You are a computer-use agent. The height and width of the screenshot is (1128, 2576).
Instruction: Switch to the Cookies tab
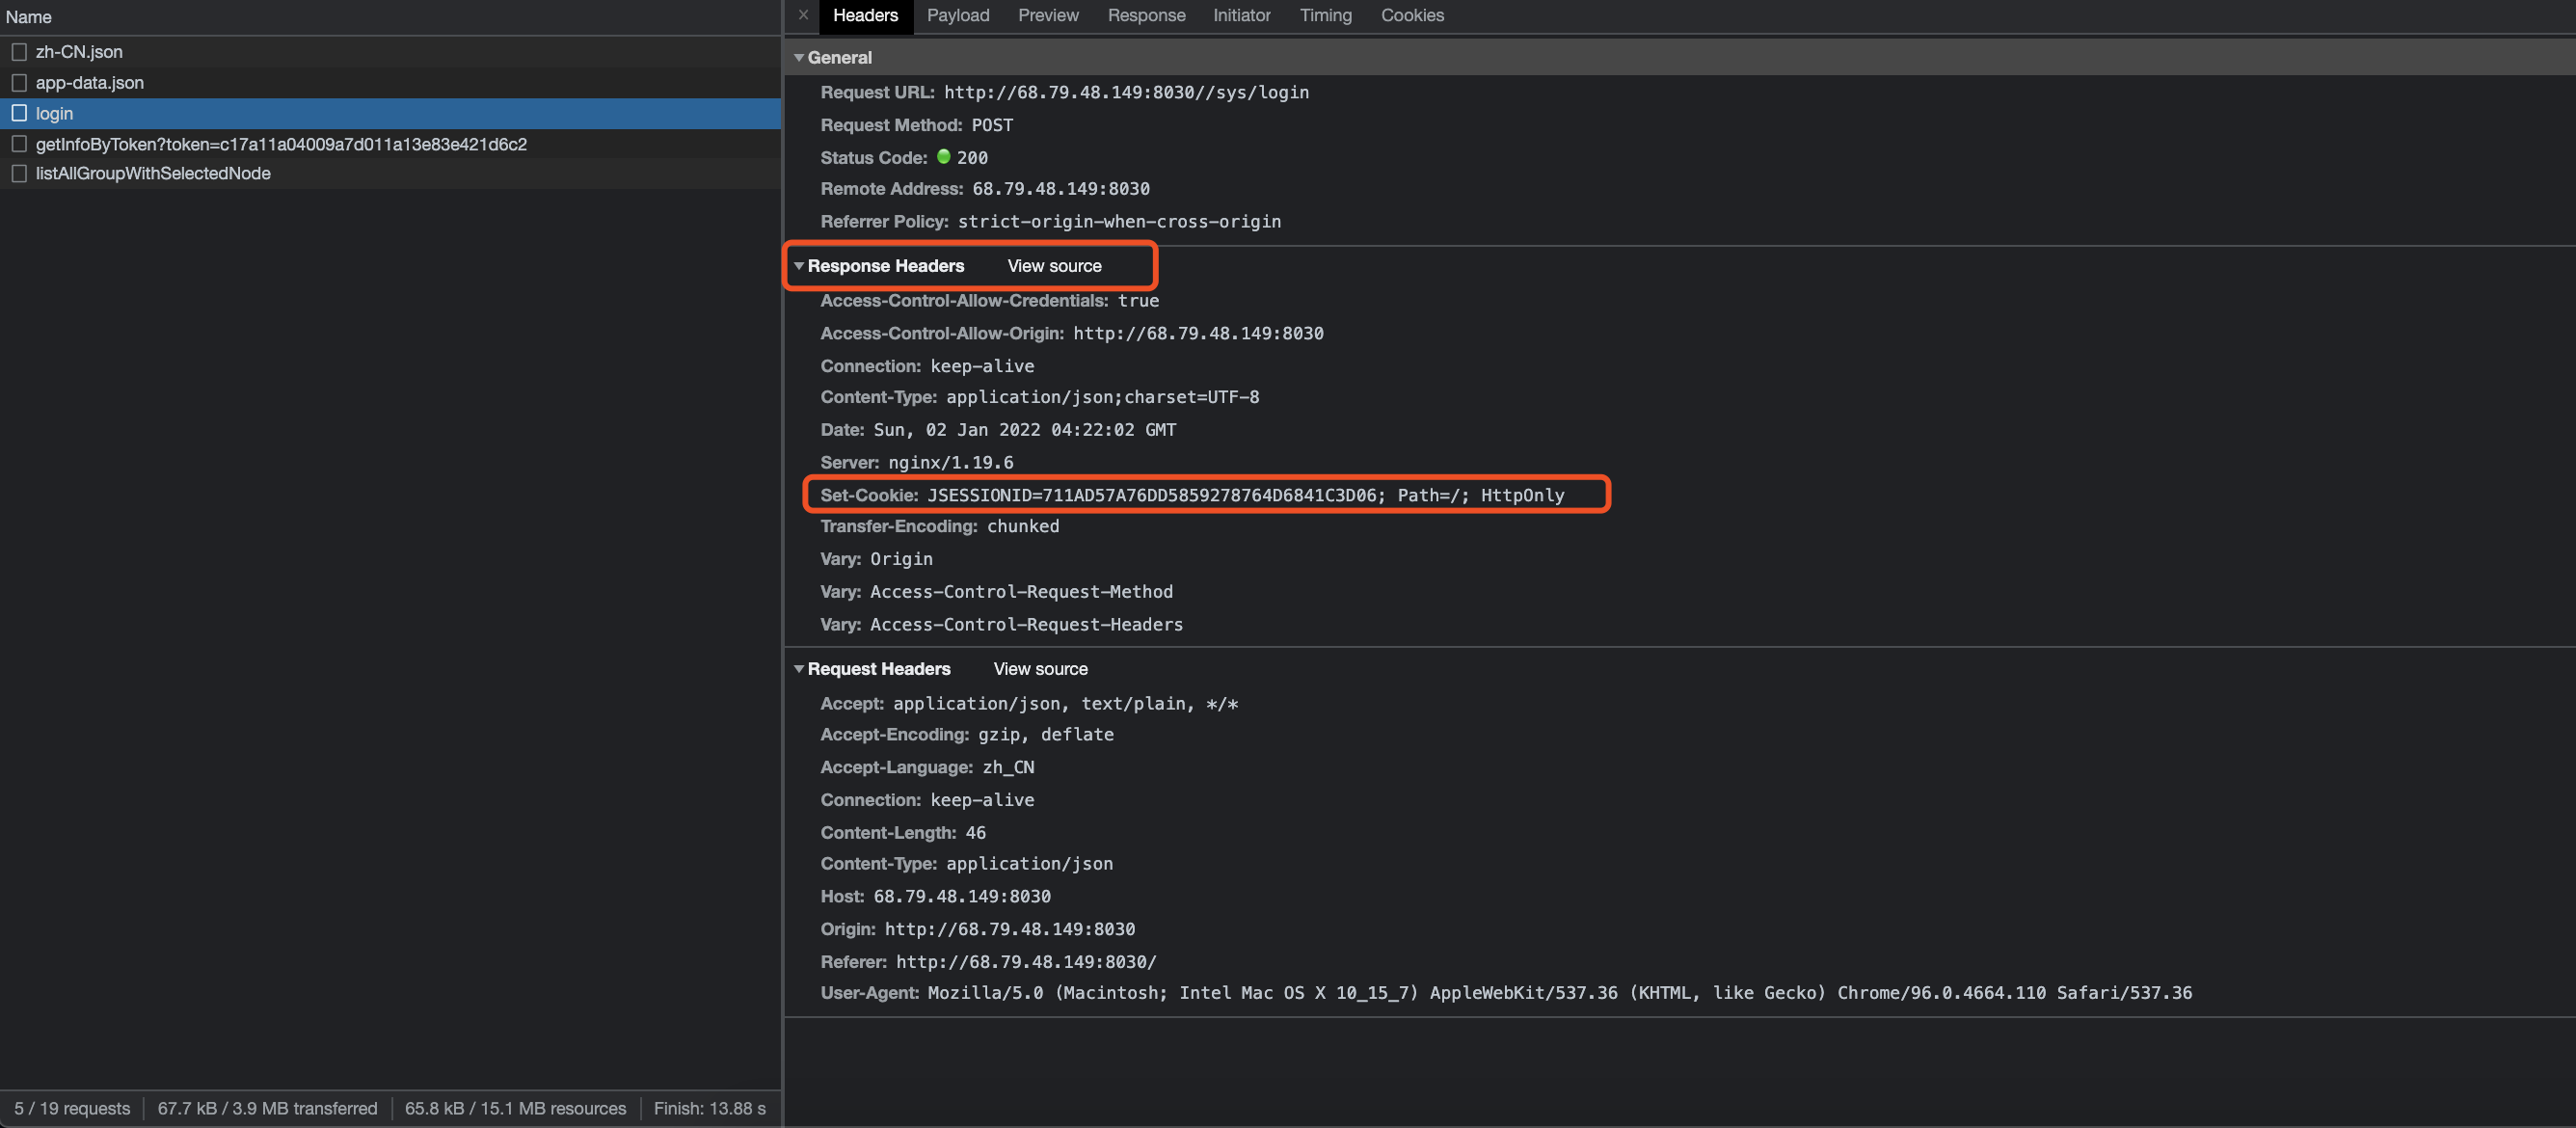point(1411,15)
